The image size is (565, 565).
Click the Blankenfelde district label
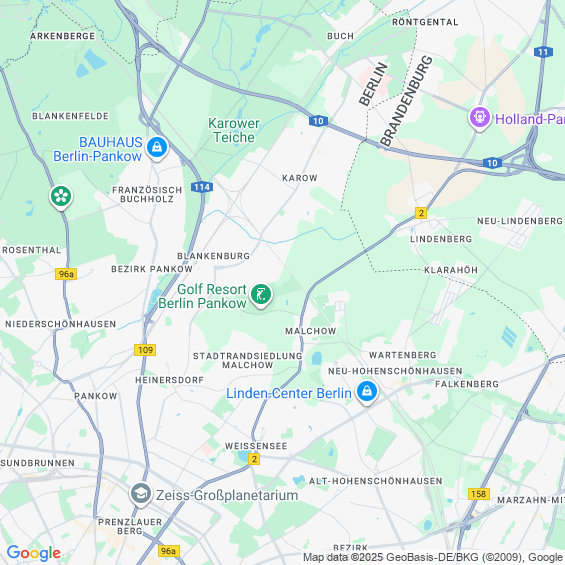click(71, 116)
